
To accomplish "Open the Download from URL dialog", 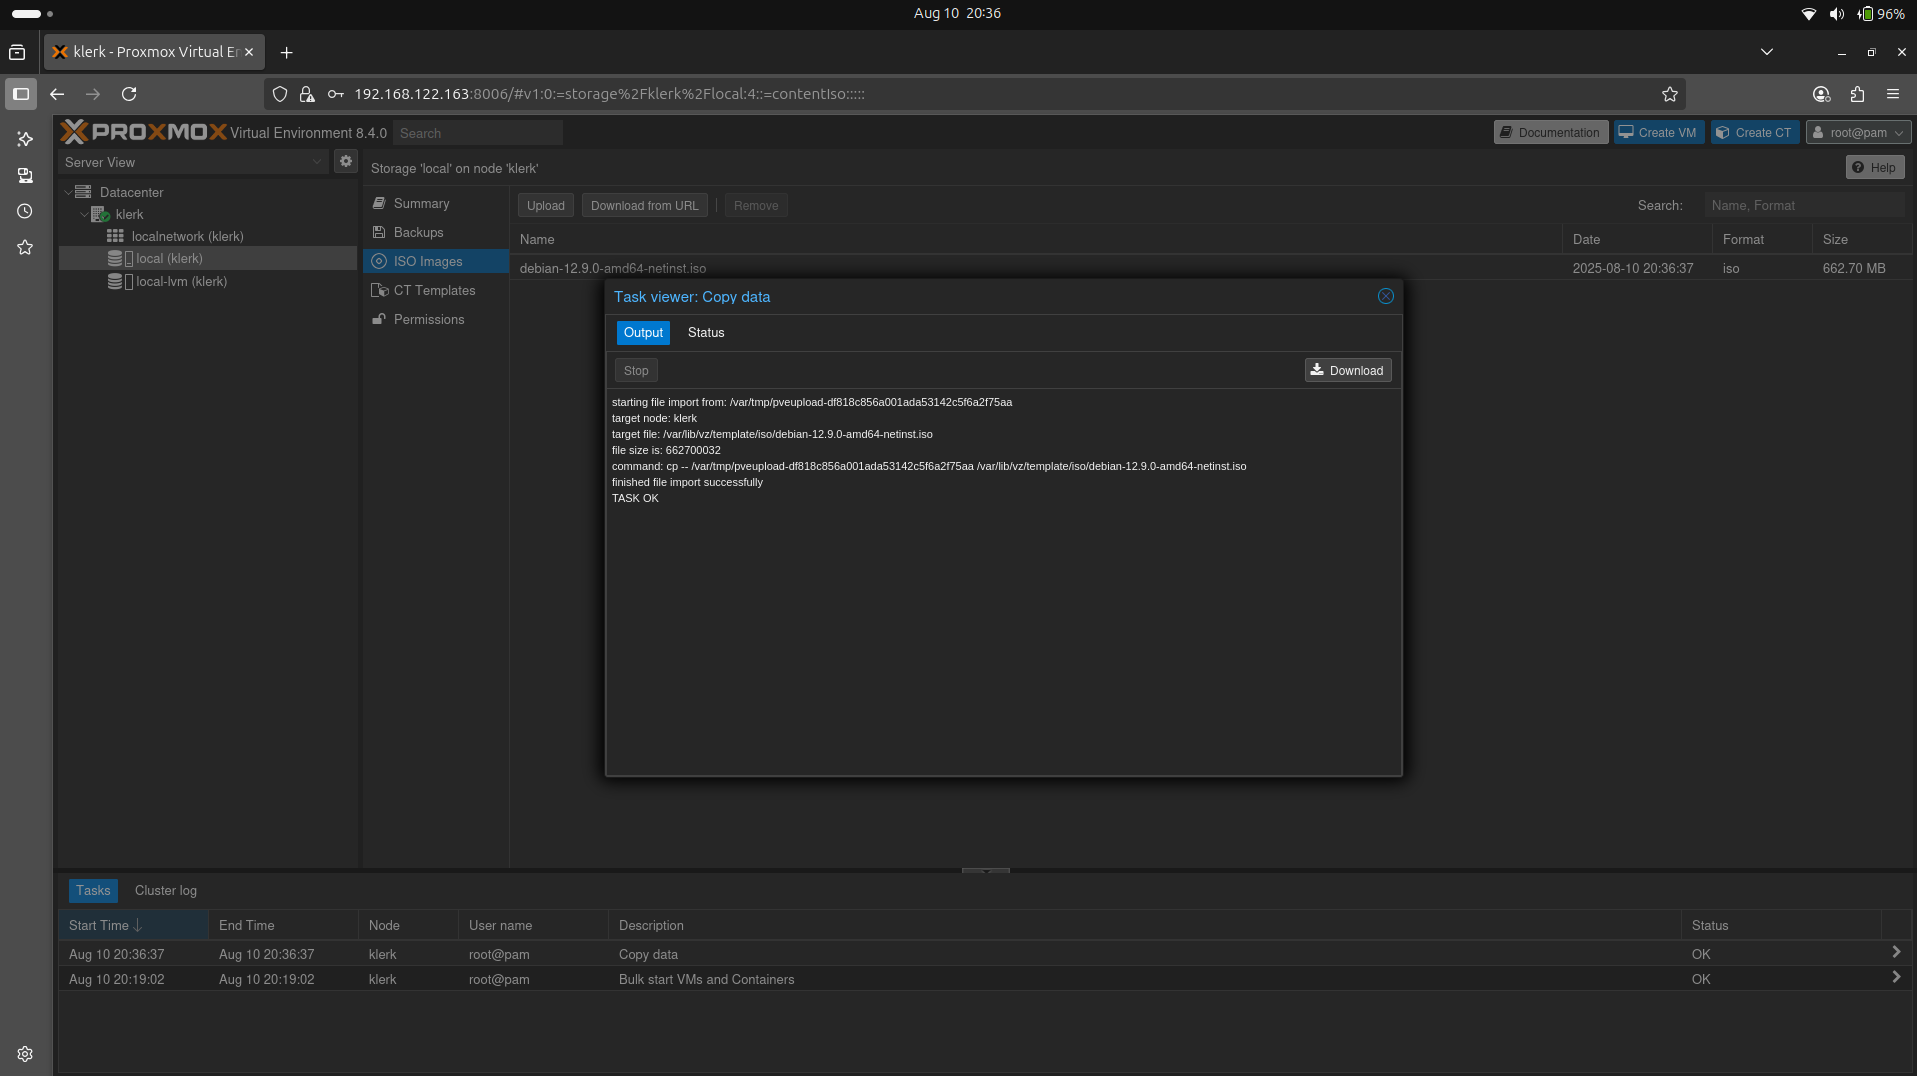I will coord(644,205).
